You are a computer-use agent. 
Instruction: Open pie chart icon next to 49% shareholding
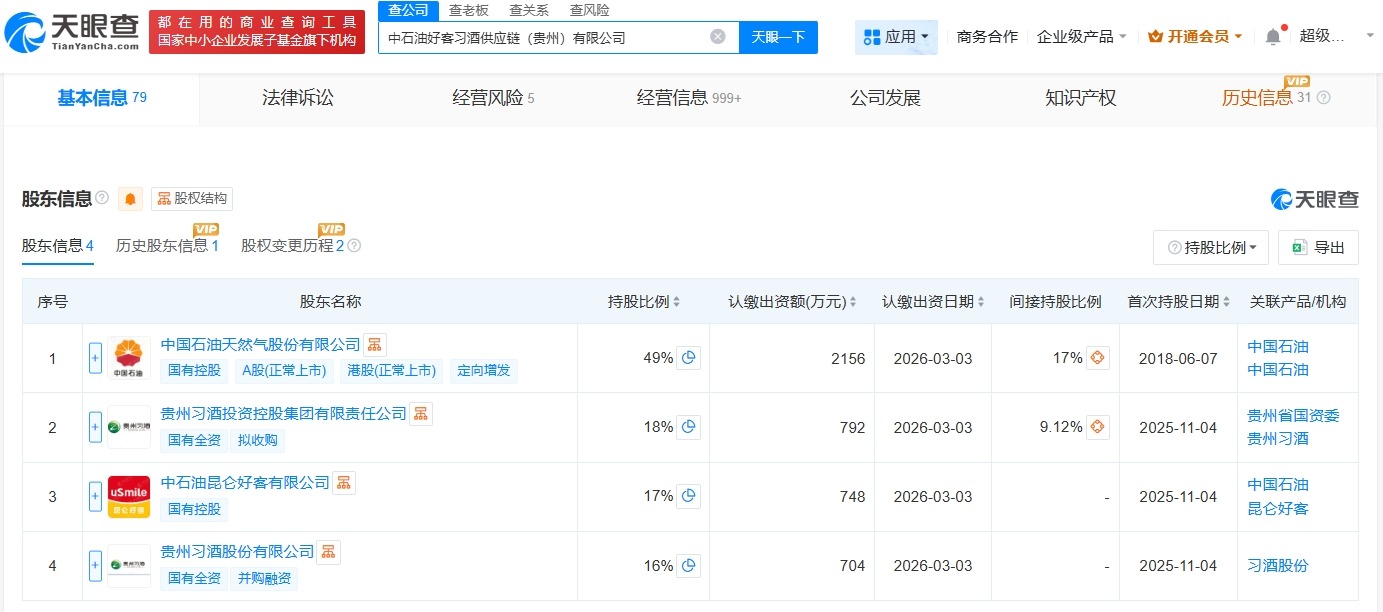click(x=687, y=357)
